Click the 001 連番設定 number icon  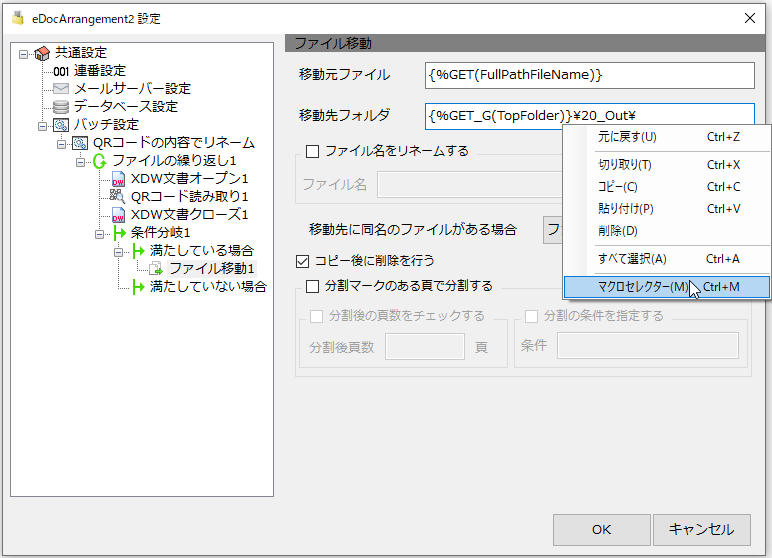61,71
